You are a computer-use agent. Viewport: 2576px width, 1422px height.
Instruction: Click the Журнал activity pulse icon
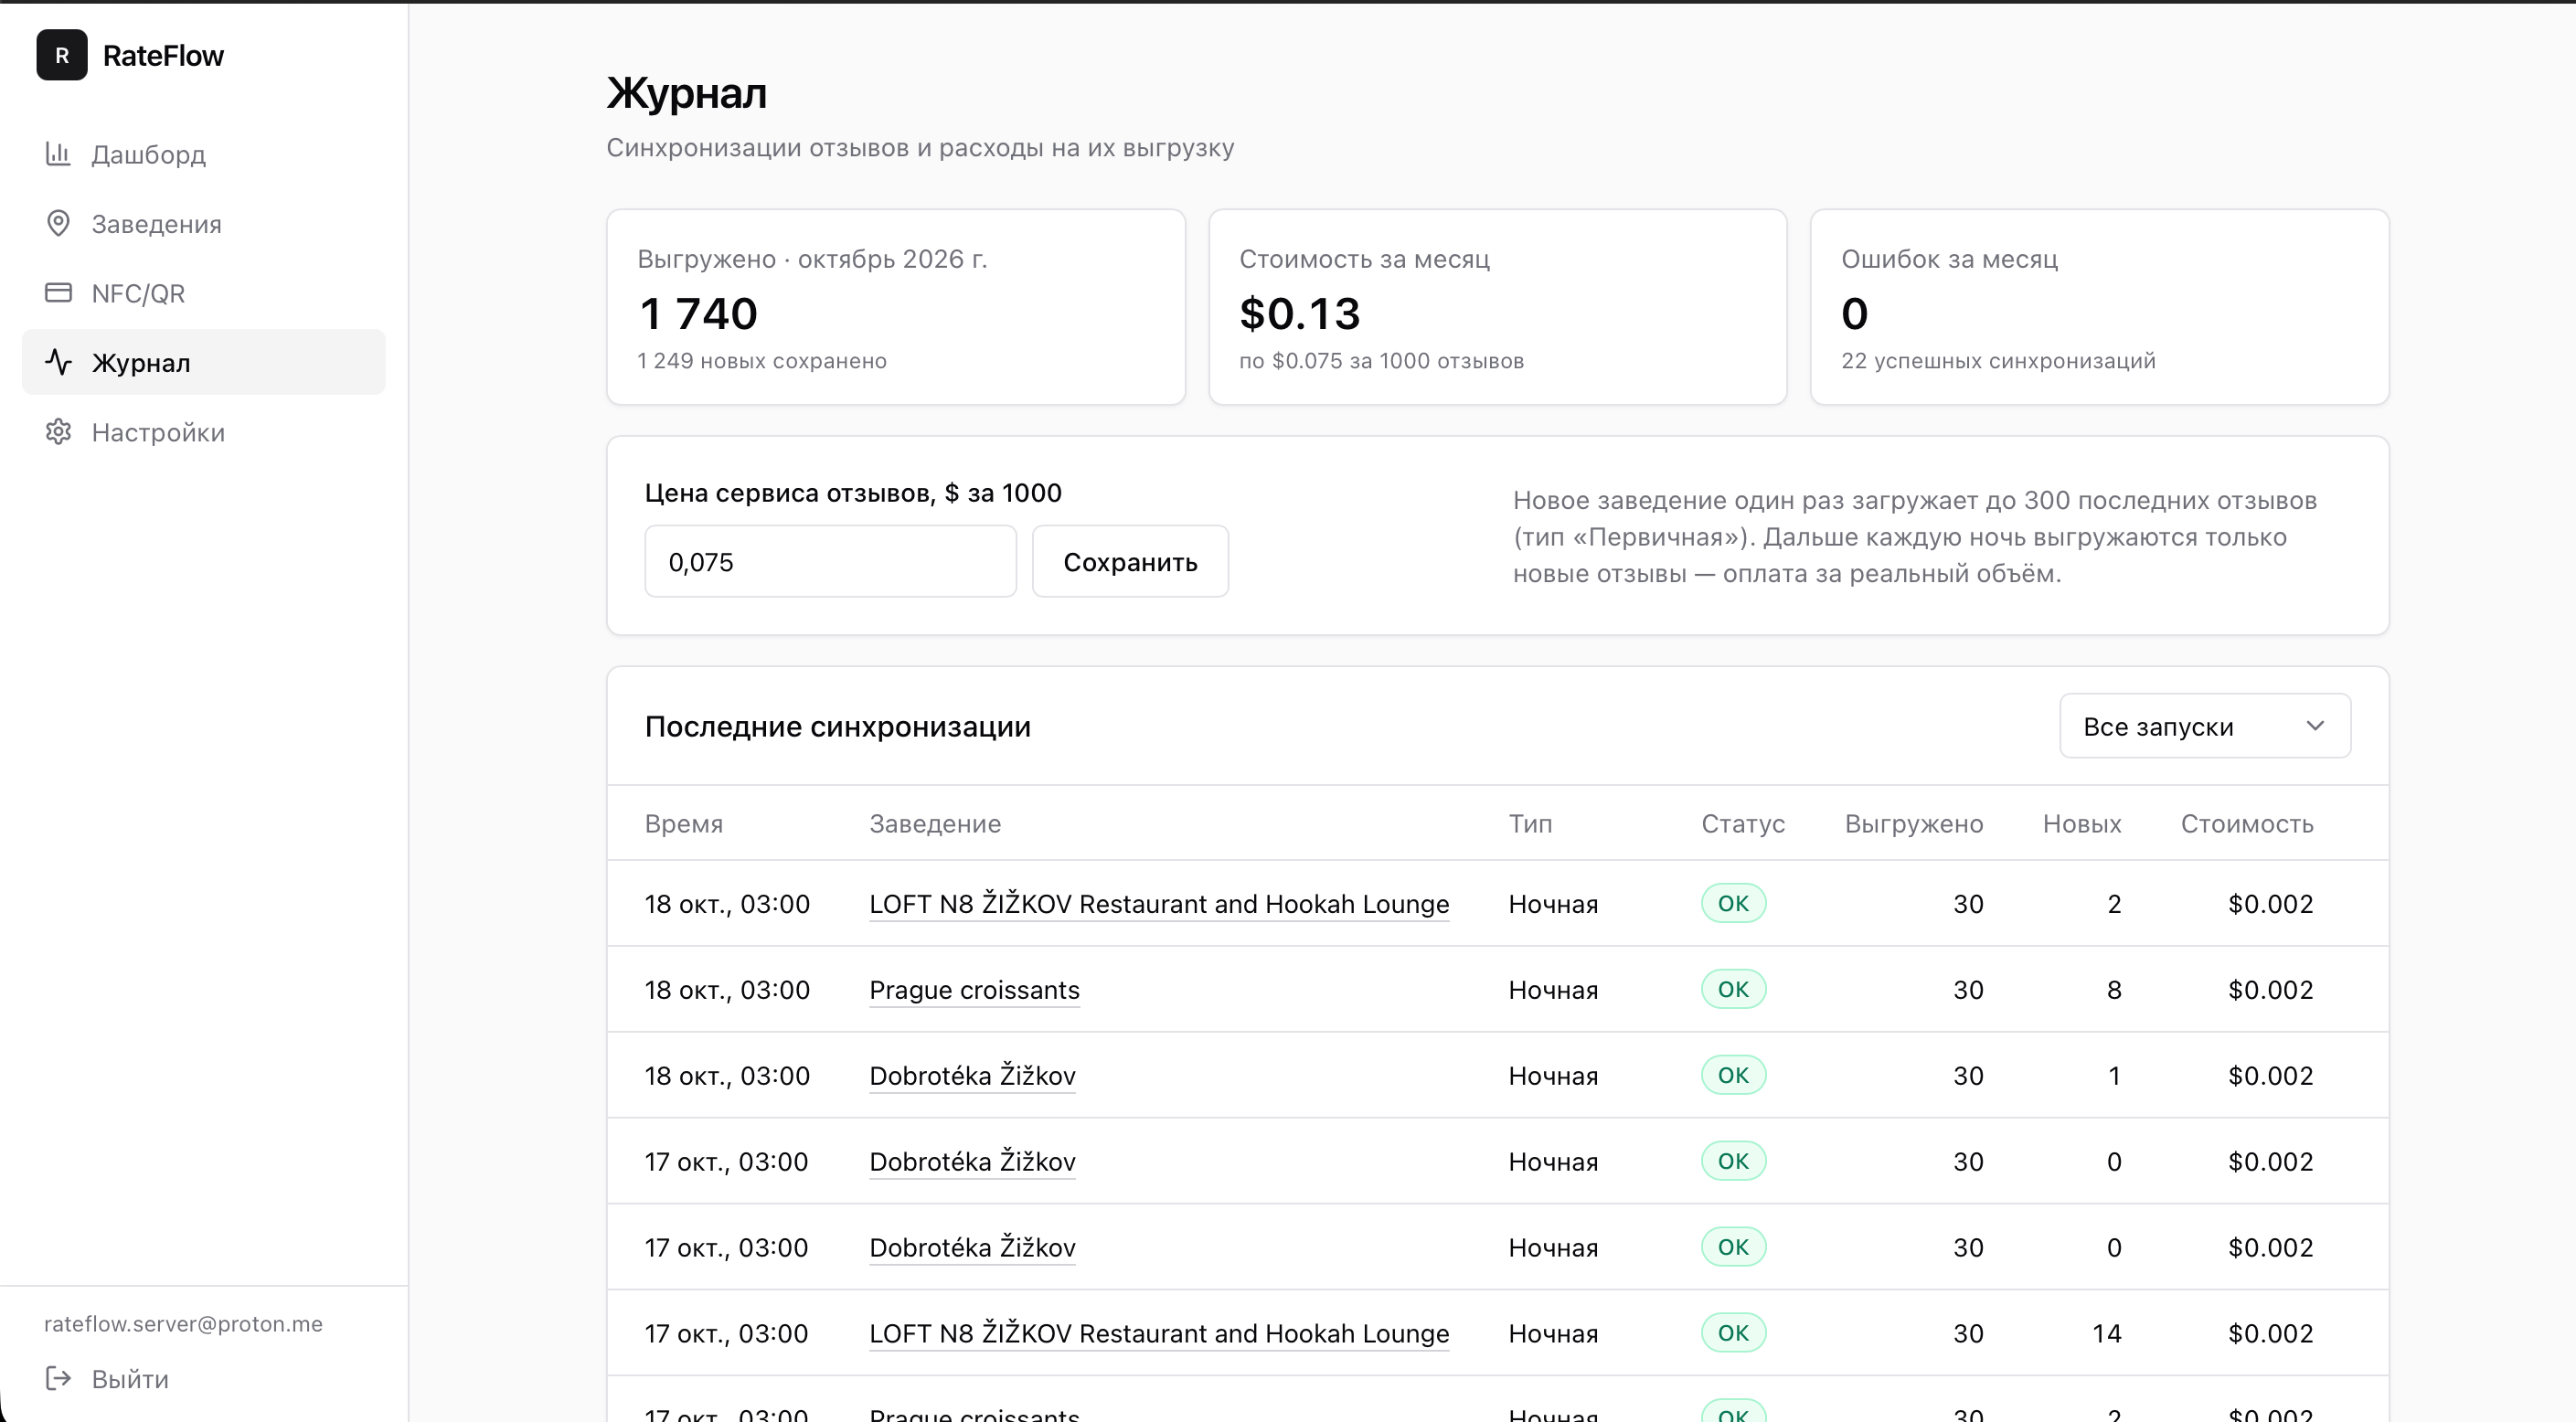[58, 362]
